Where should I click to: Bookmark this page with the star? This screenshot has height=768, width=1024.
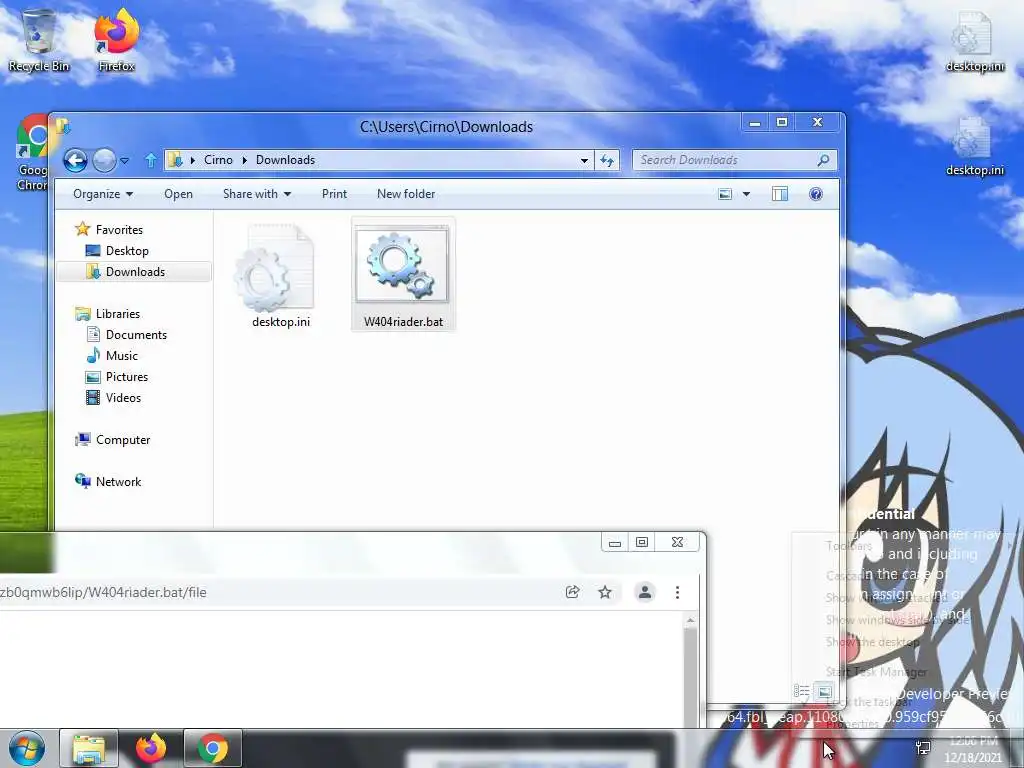point(605,592)
